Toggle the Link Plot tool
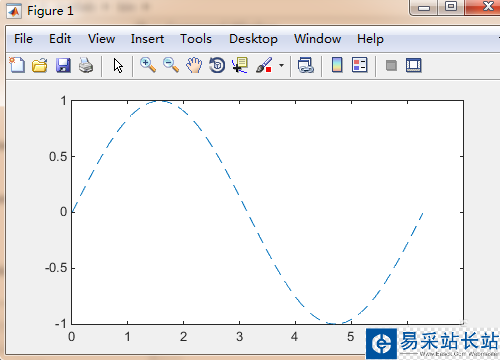The image size is (500, 360). (306, 65)
